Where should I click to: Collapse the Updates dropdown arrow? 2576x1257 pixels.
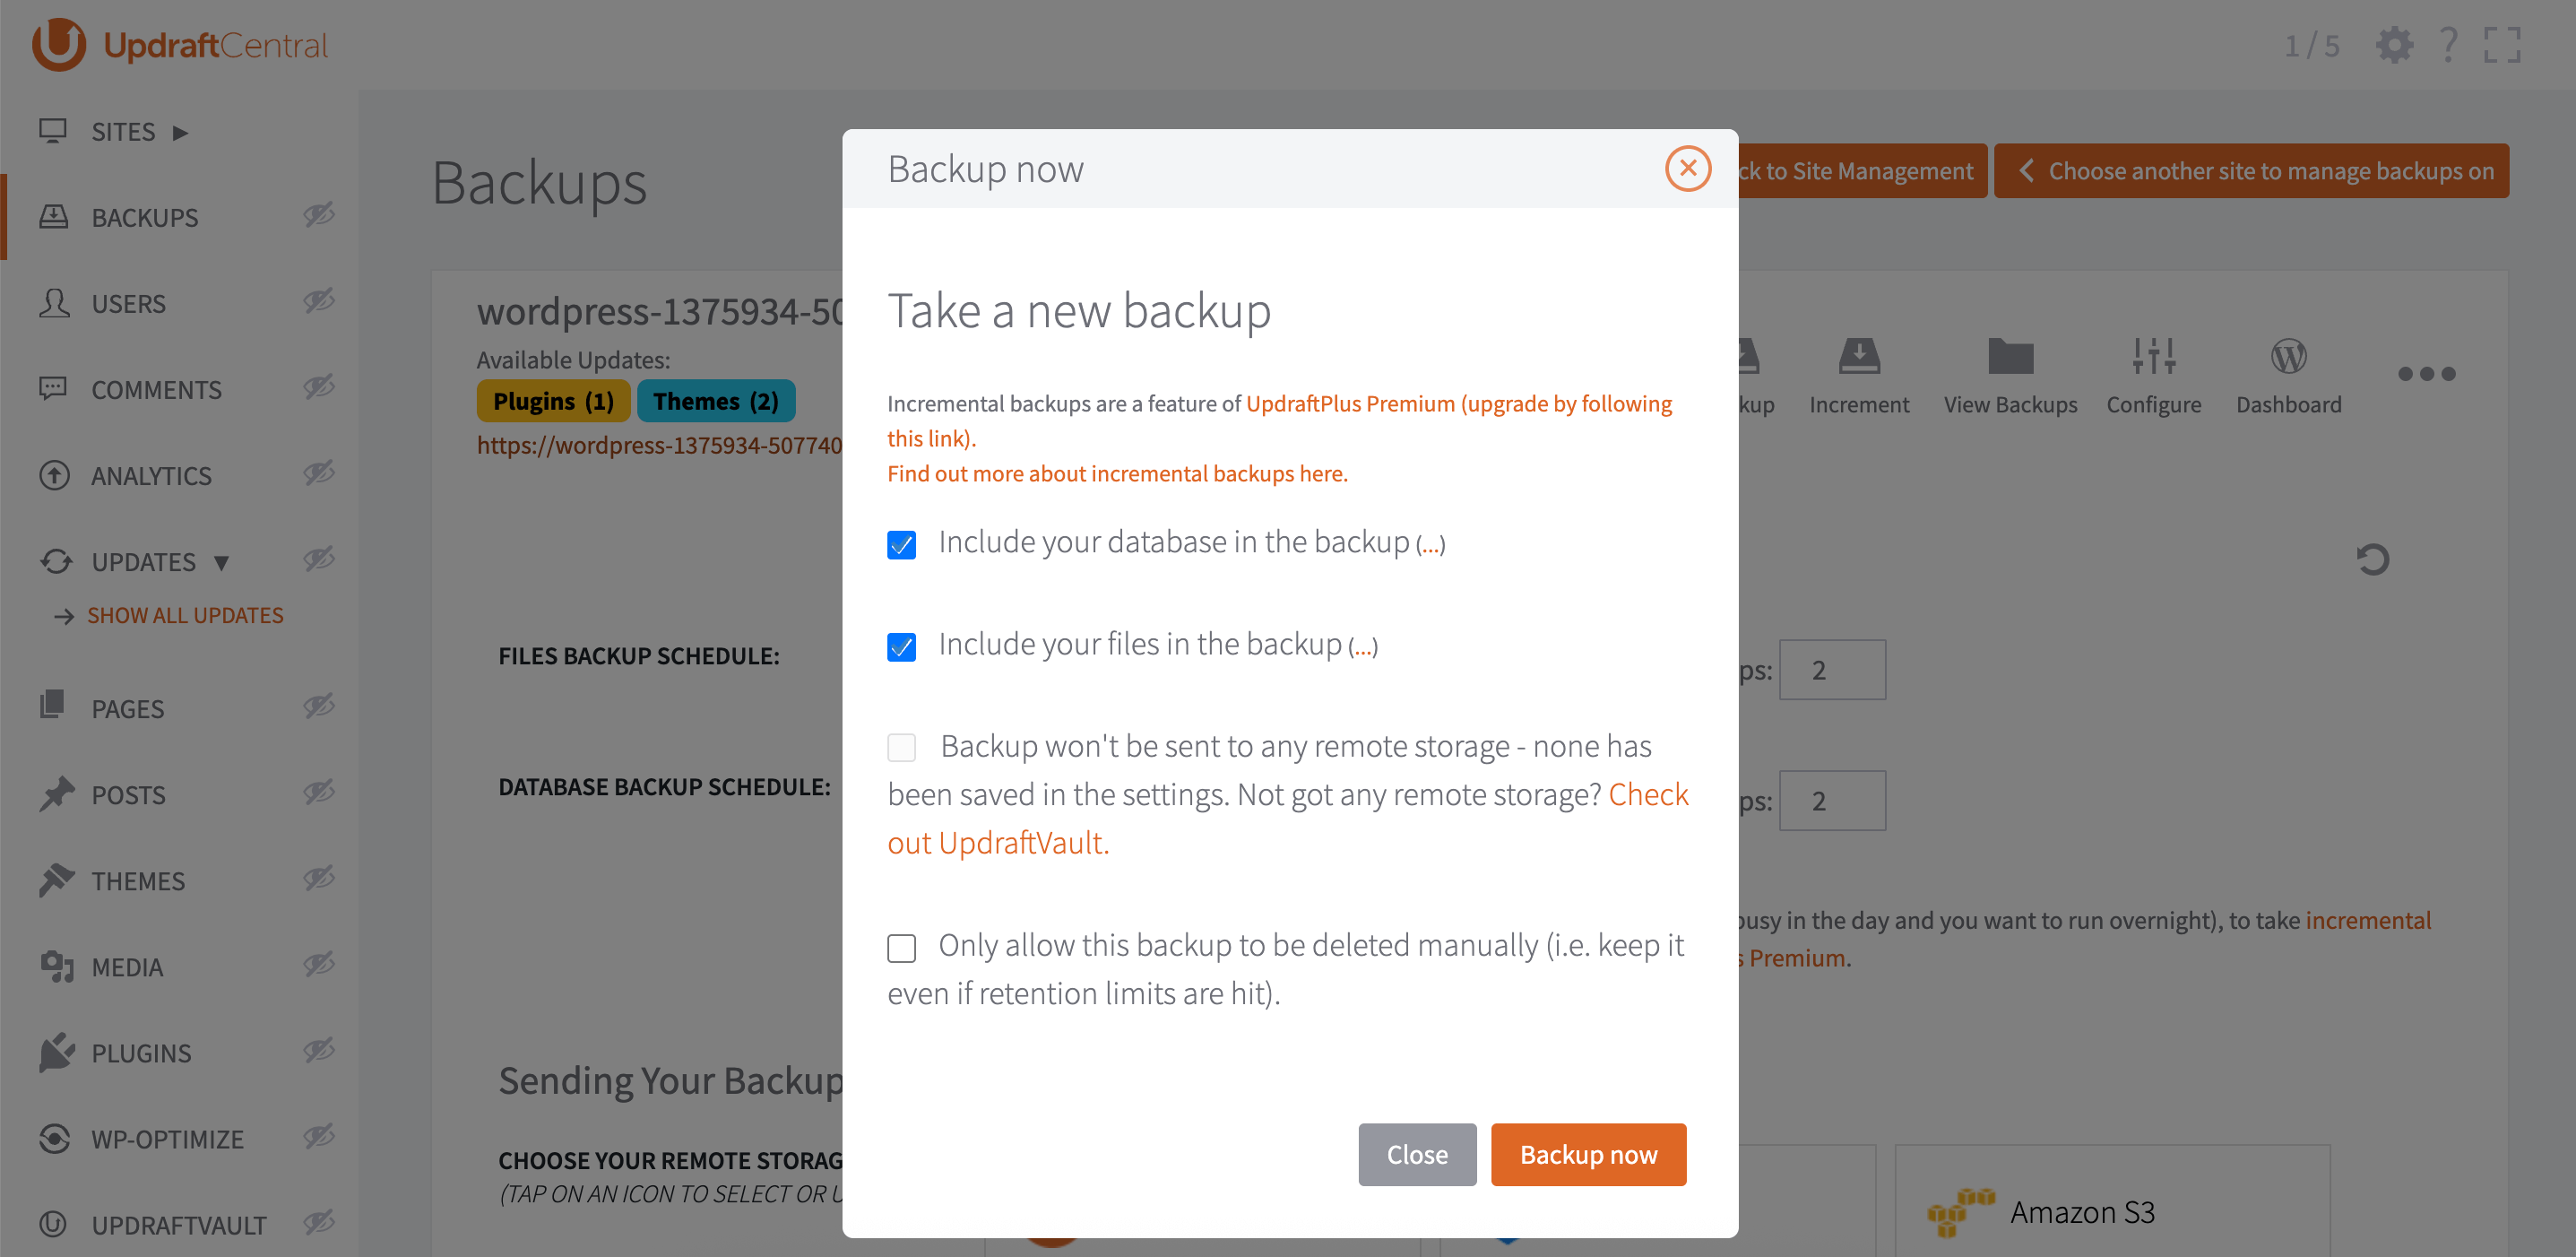[x=222, y=562]
